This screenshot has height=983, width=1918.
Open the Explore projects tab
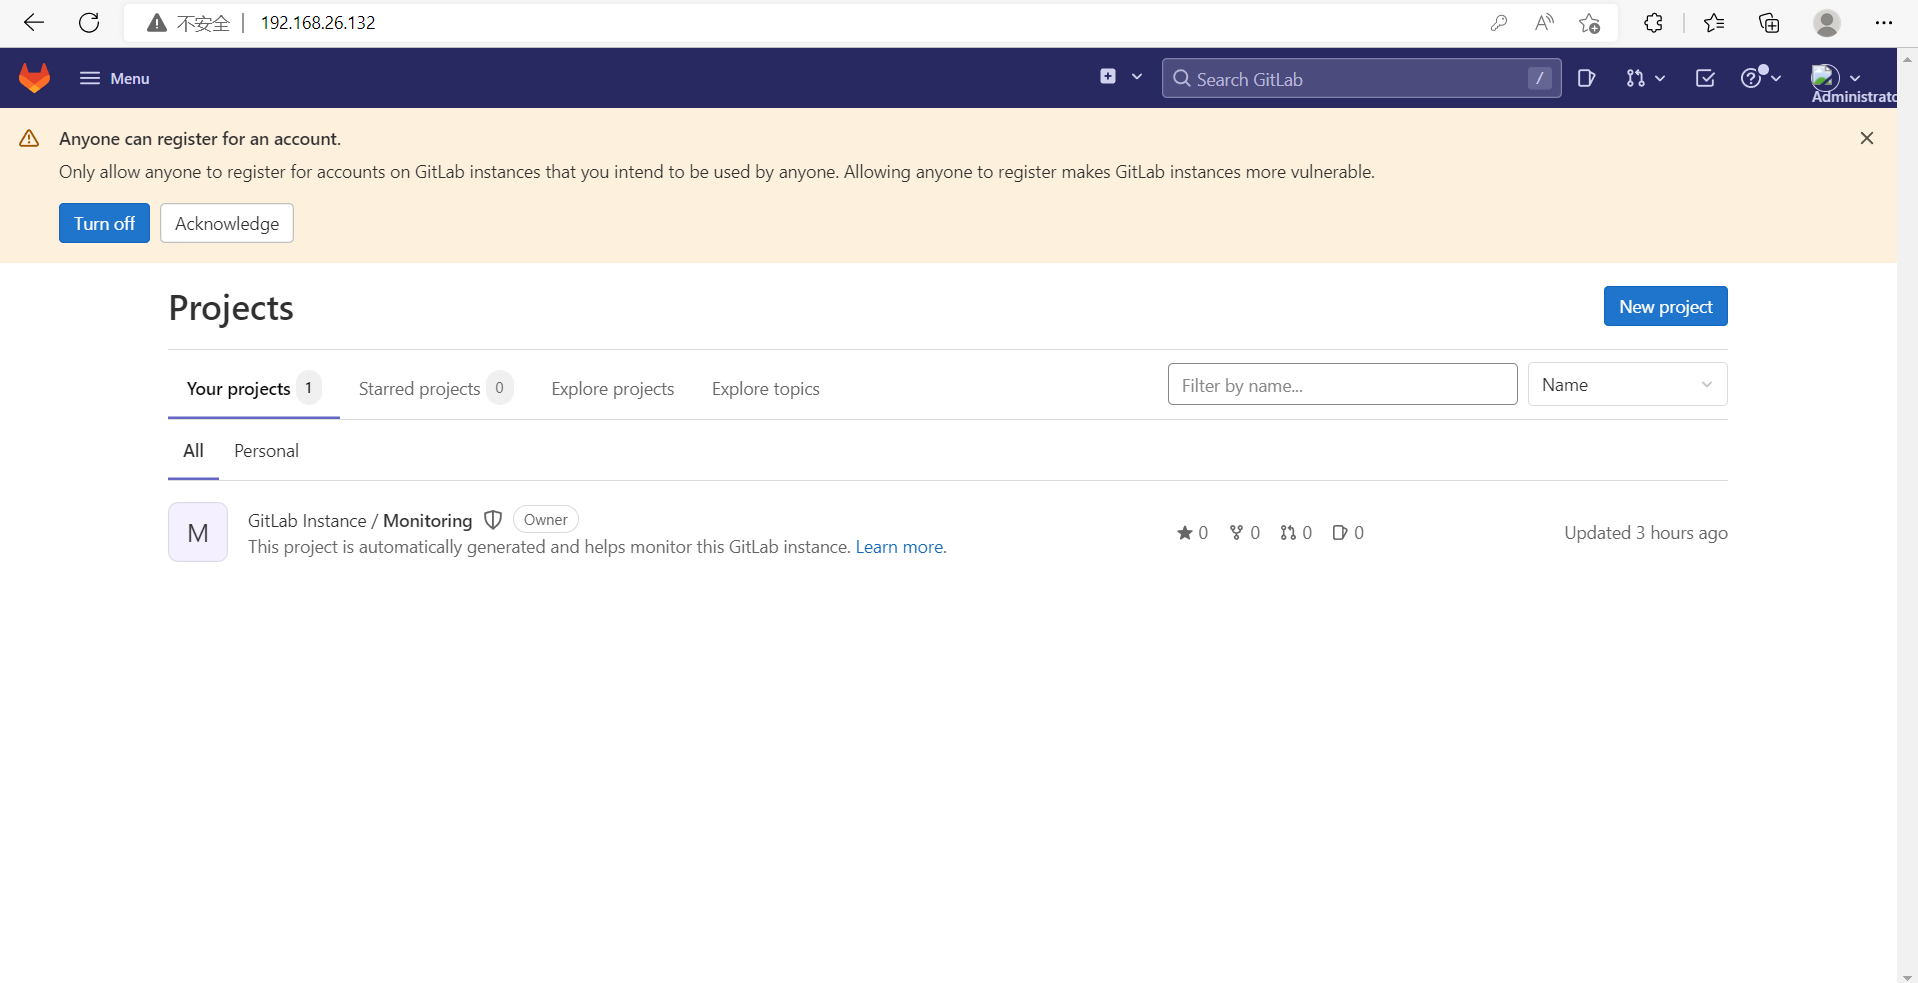613,388
